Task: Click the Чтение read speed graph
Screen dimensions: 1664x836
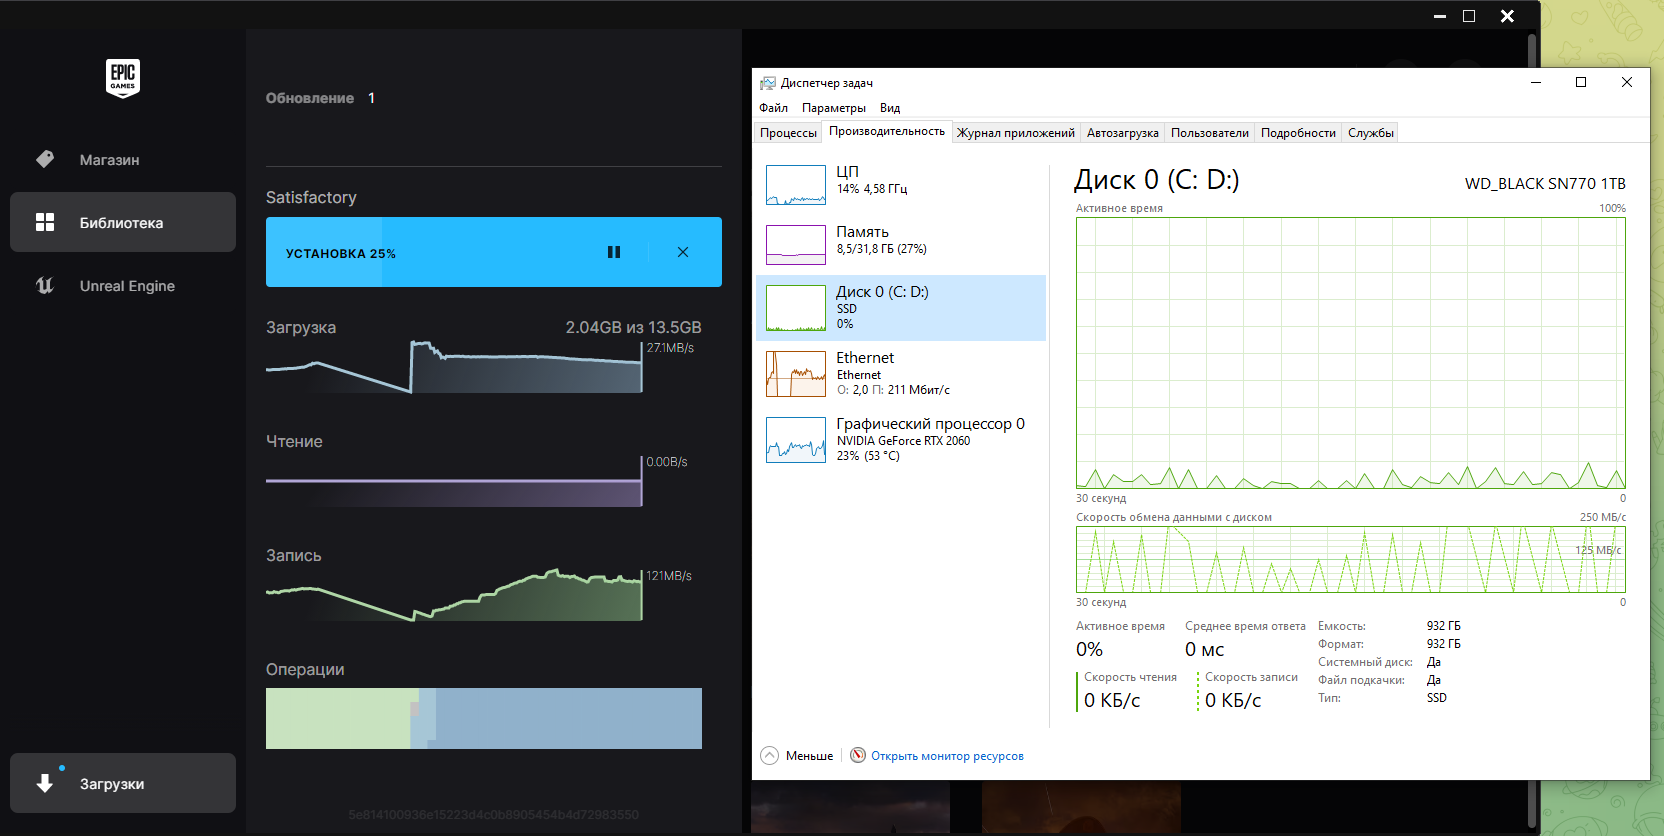Action: tap(454, 481)
